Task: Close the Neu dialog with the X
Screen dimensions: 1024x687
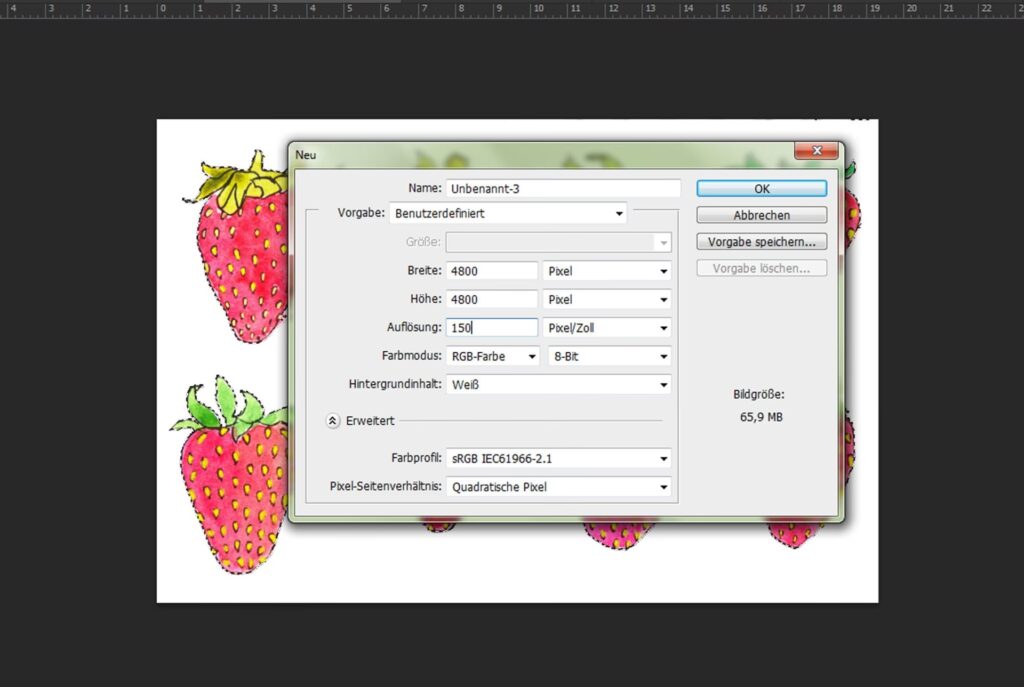Action: click(x=816, y=151)
